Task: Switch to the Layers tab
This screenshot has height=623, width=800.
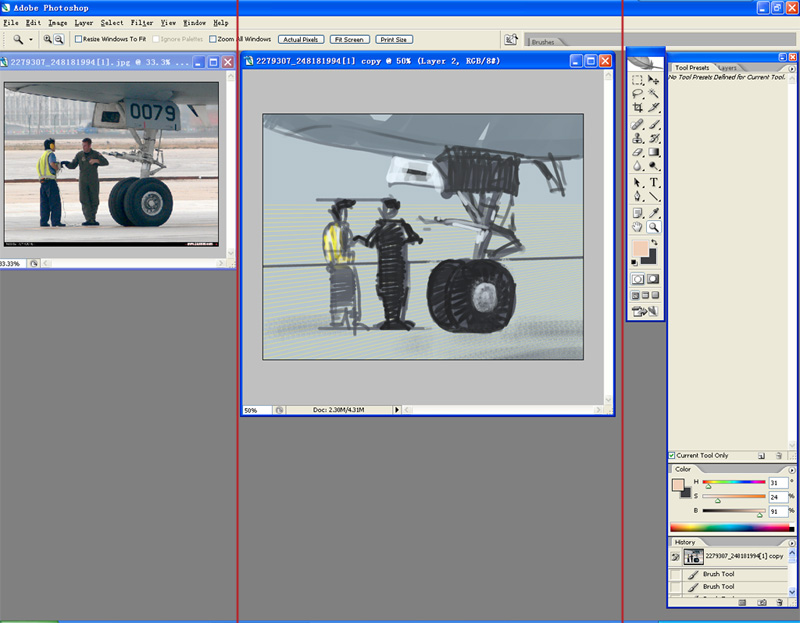Action: 727,68
